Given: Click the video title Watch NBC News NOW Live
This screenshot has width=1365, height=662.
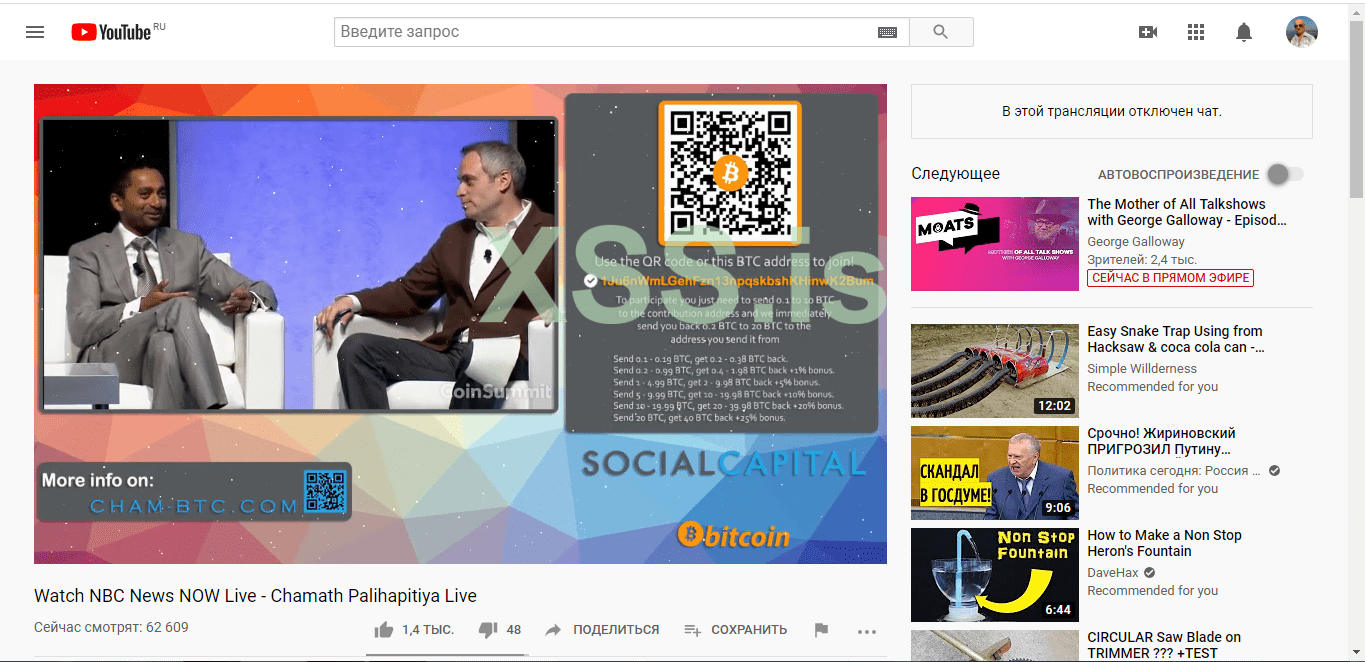Looking at the screenshot, I should point(255,596).
